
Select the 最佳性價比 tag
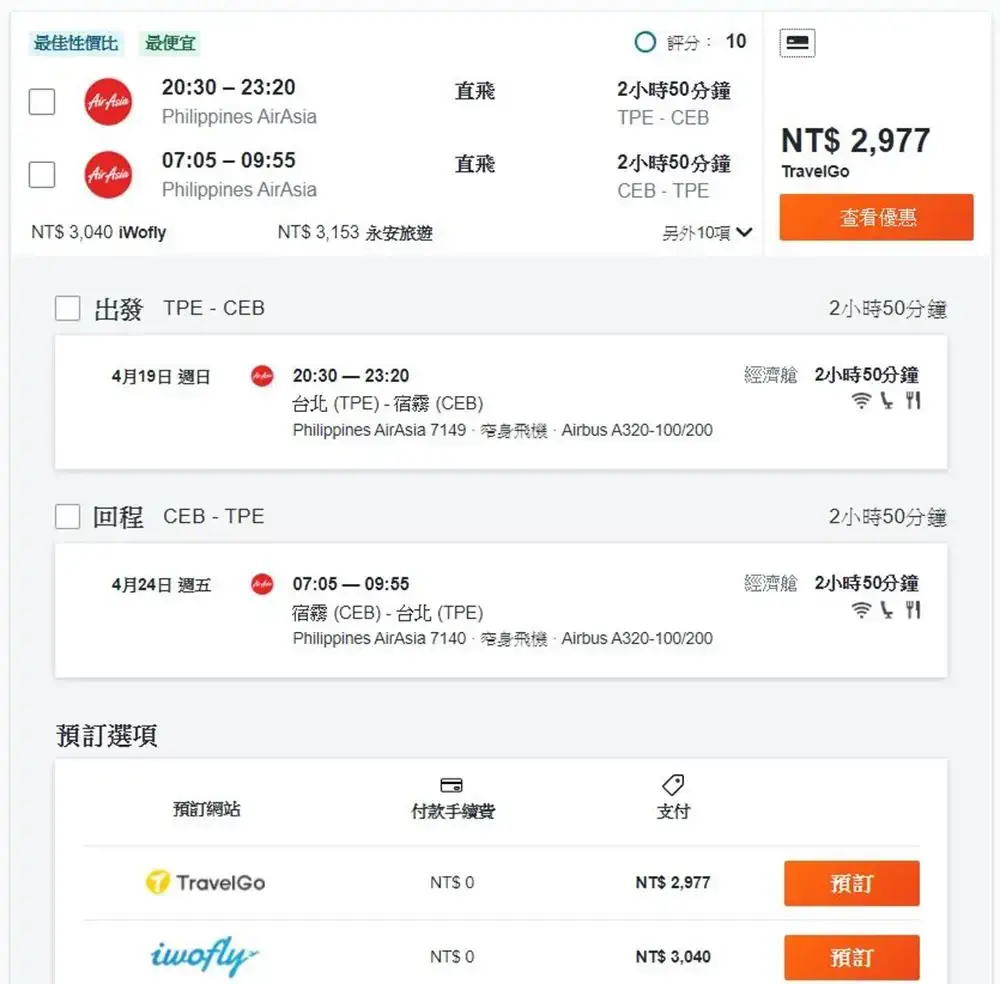coord(76,43)
